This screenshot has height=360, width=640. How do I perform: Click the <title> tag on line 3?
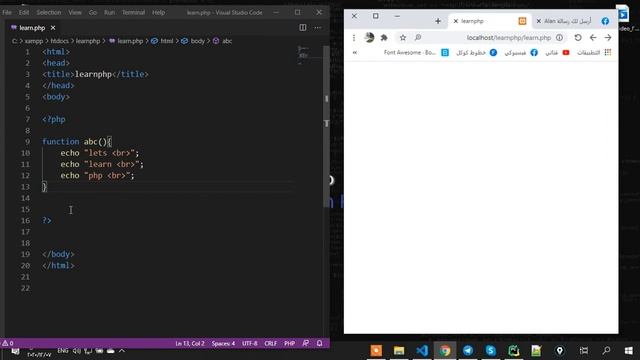coord(58,74)
